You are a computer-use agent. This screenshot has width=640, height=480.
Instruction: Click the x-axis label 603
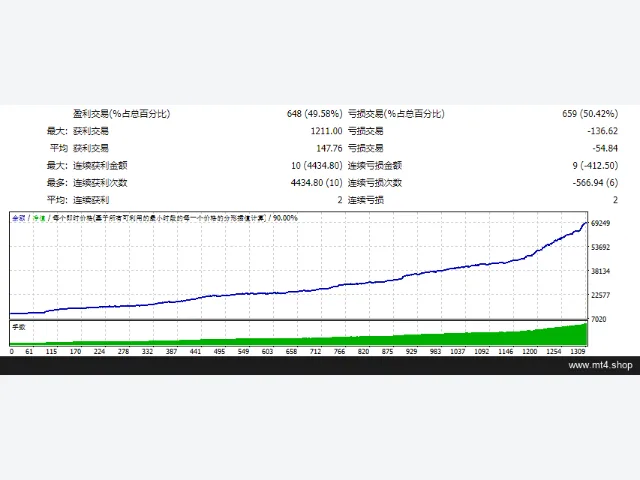pyautogui.click(x=267, y=351)
